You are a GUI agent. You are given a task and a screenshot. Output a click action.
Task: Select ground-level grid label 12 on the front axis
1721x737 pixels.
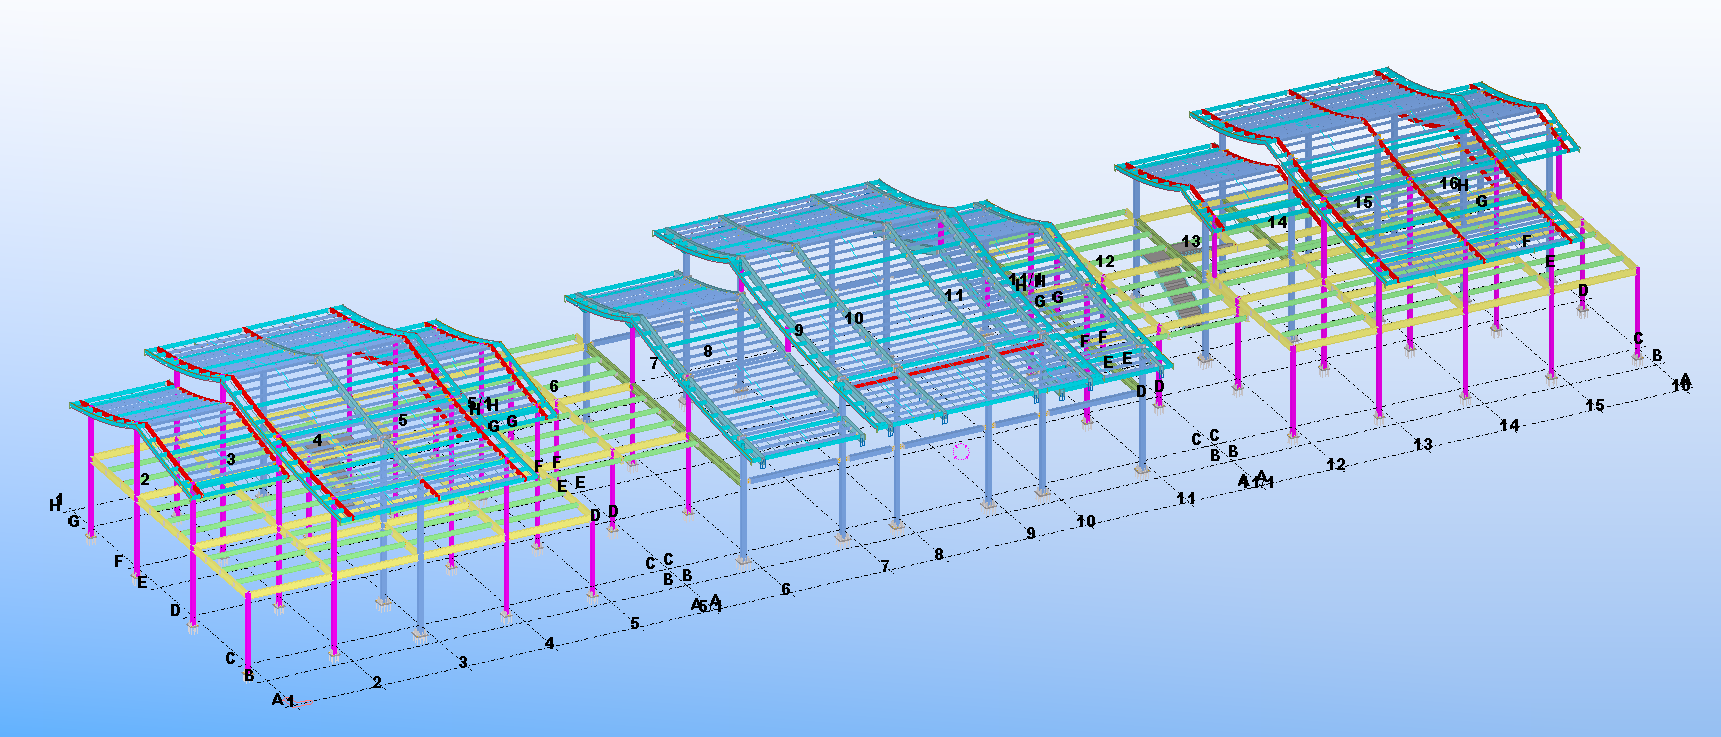1335,464
